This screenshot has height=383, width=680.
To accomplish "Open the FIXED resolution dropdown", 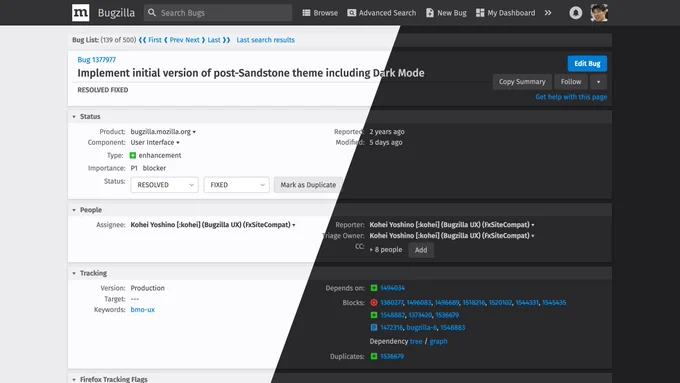I will [x=236, y=185].
